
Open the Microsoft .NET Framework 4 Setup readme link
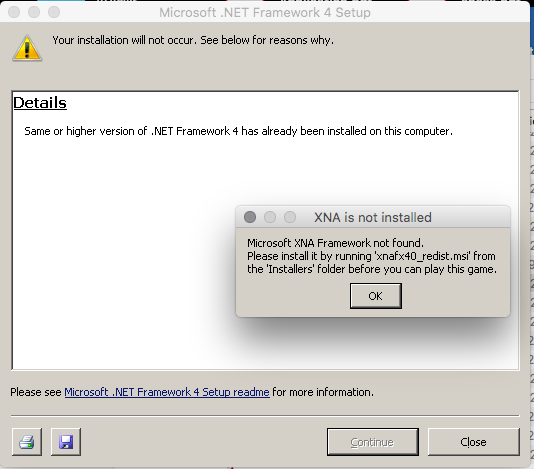[167, 392]
